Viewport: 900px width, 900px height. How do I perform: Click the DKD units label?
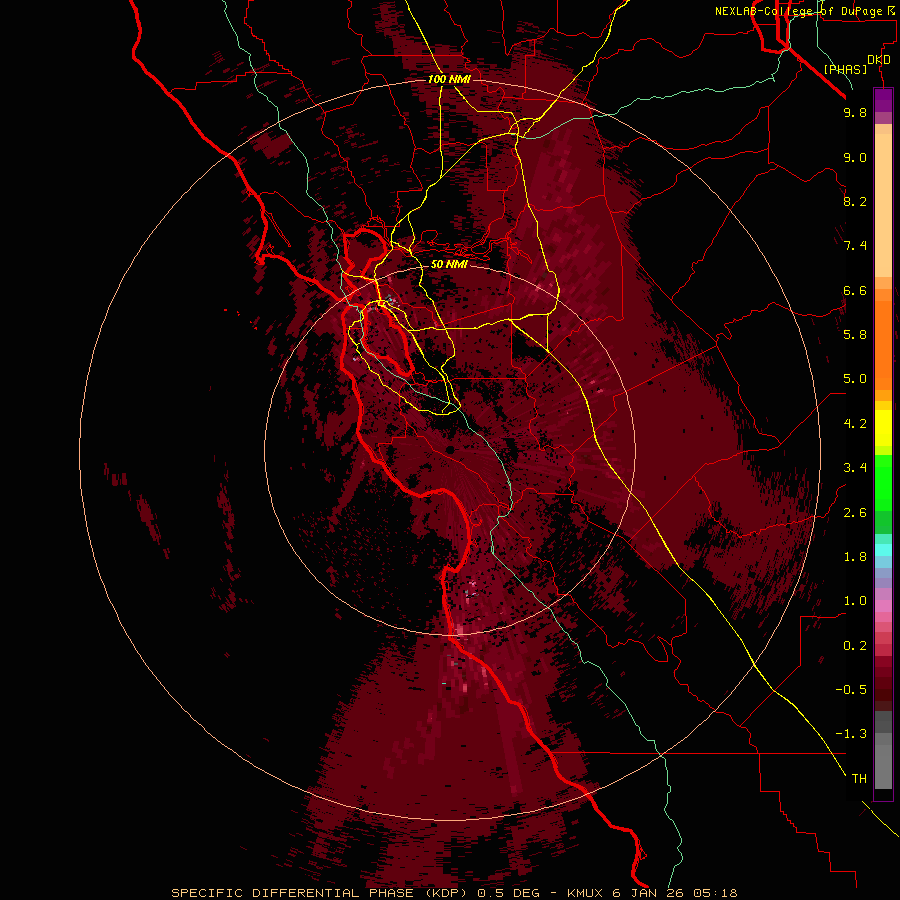point(879,60)
